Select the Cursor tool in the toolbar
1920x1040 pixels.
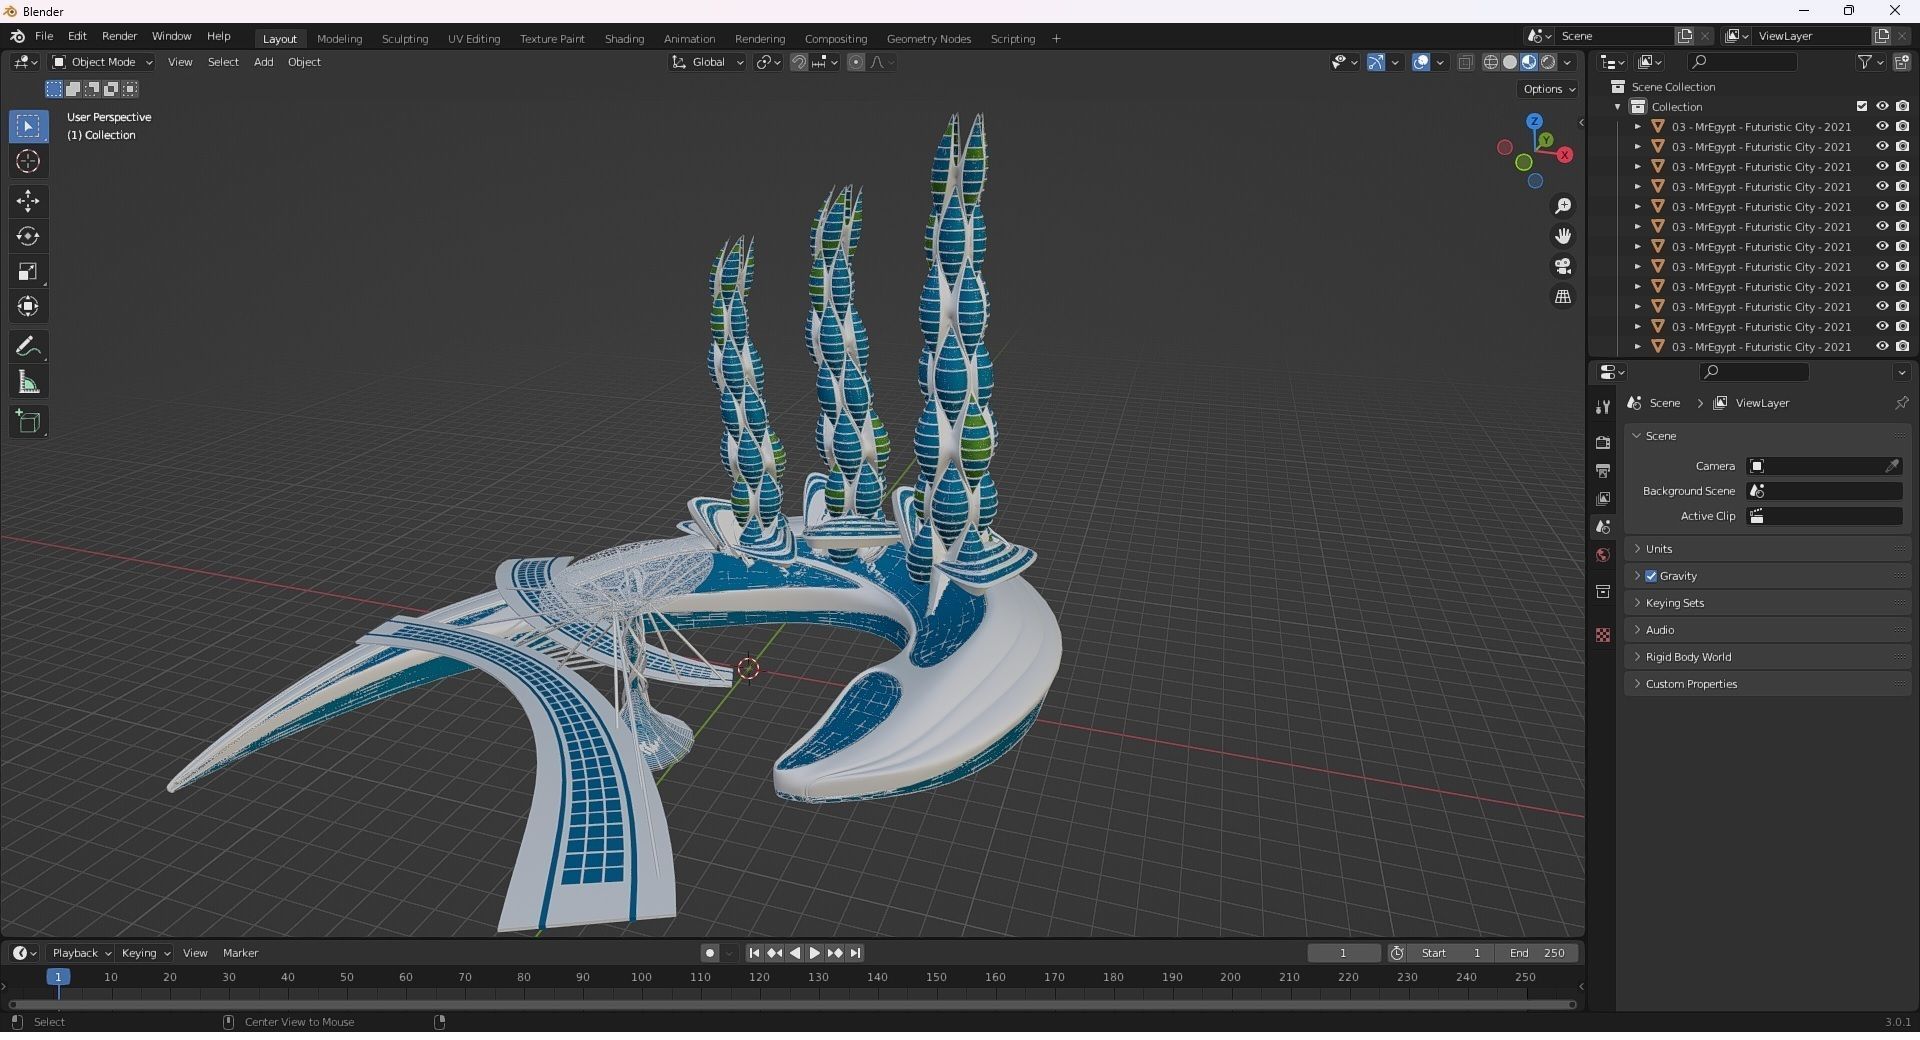tap(28, 162)
